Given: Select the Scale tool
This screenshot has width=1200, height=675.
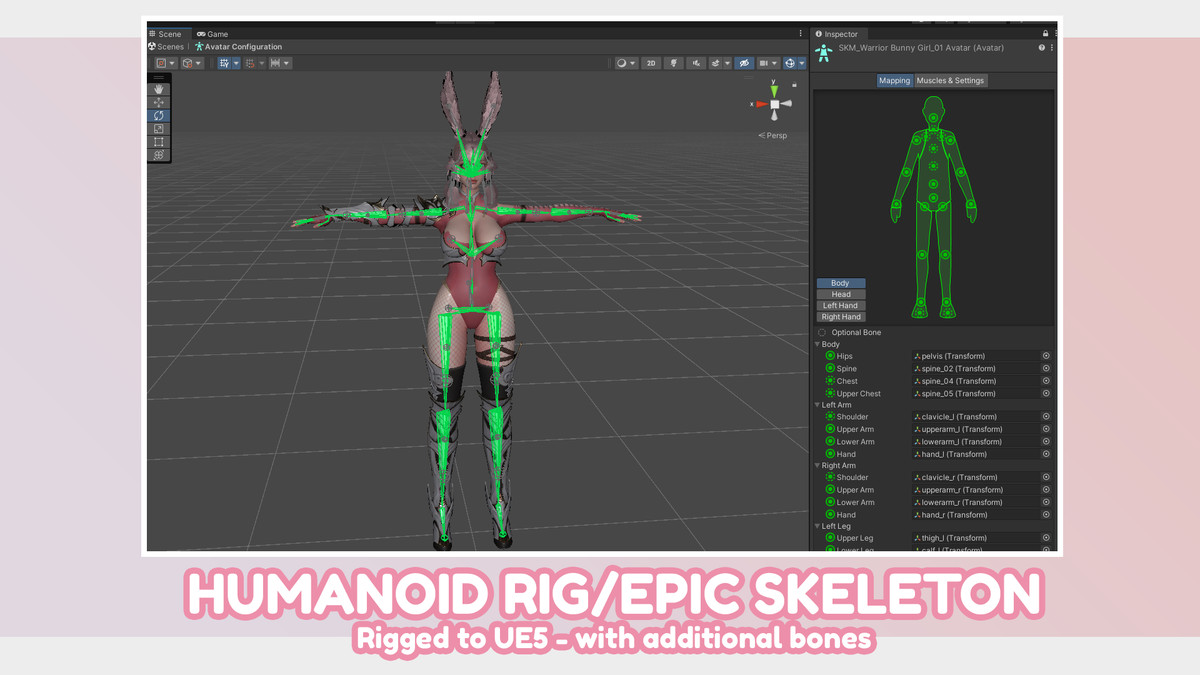Looking at the screenshot, I should [159, 129].
